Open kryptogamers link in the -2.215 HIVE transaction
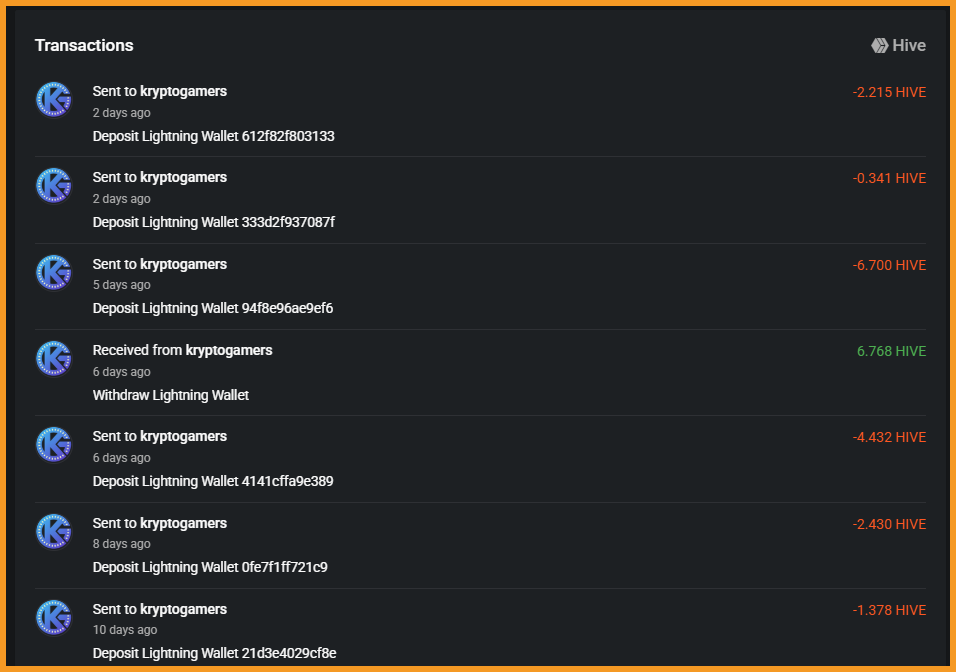 [x=184, y=91]
